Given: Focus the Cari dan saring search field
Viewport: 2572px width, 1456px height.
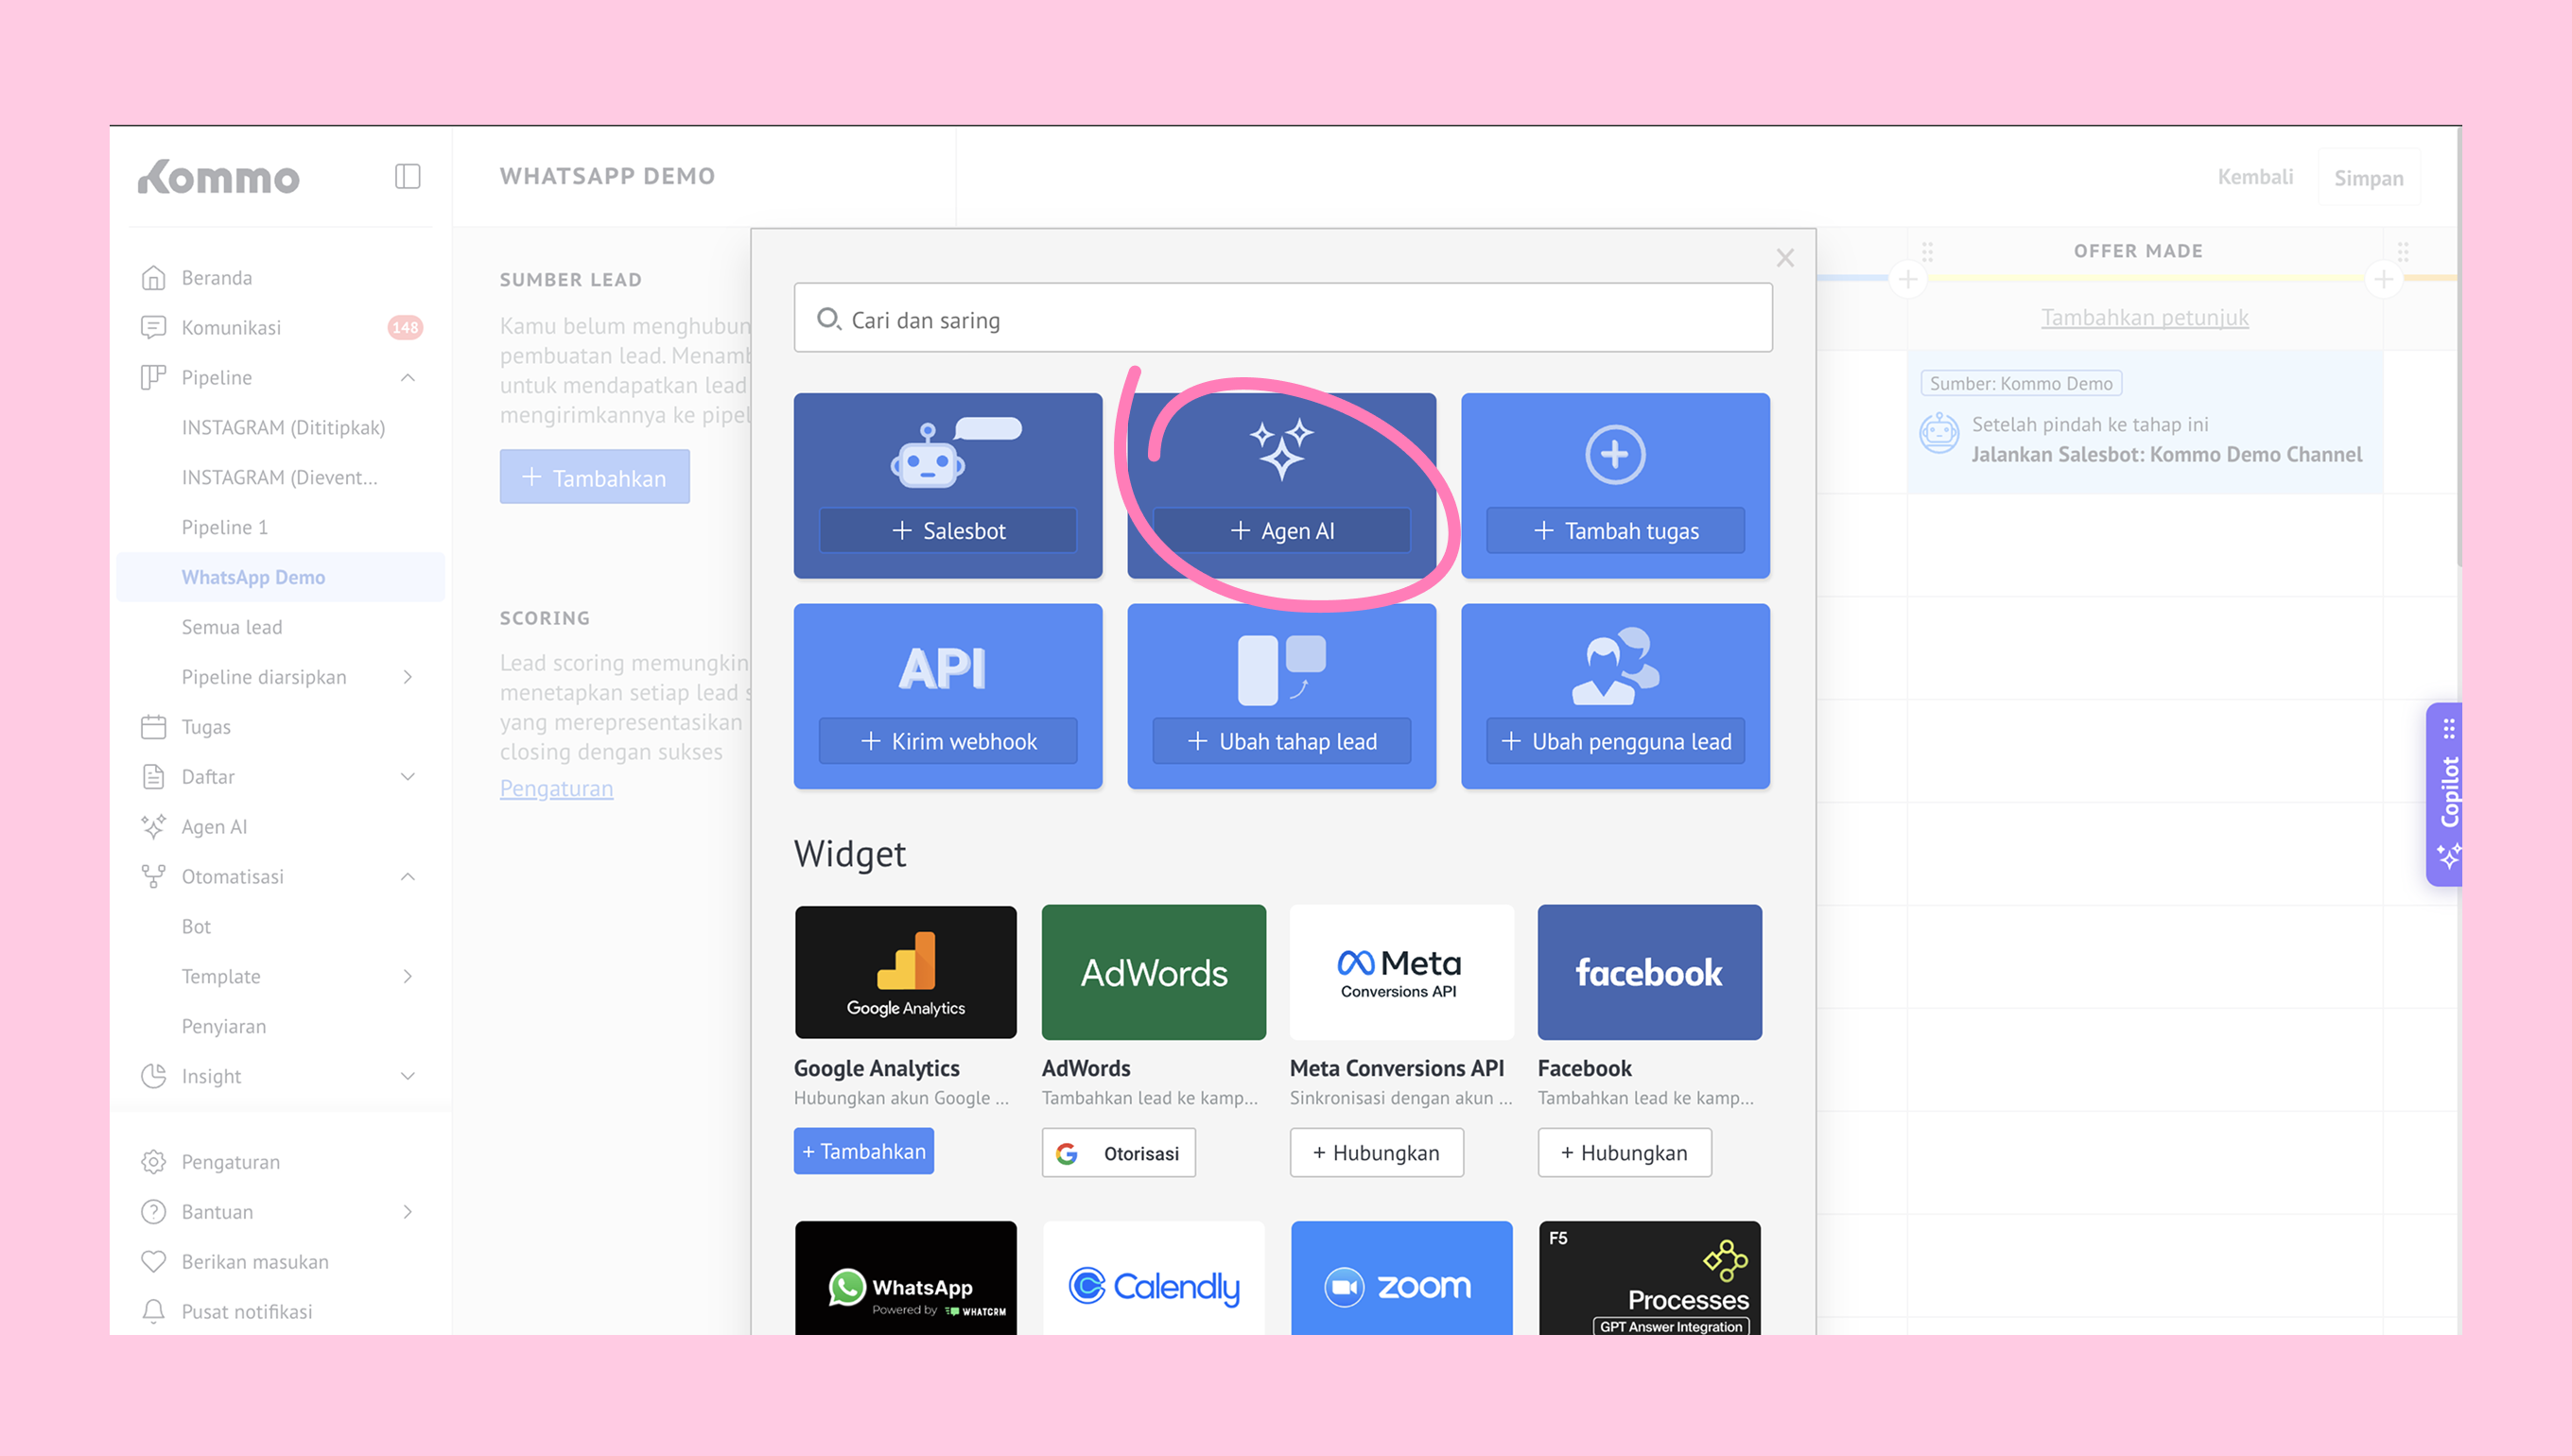Looking at the screenshot, I should pyautogui.click(x=1282, y=319).
